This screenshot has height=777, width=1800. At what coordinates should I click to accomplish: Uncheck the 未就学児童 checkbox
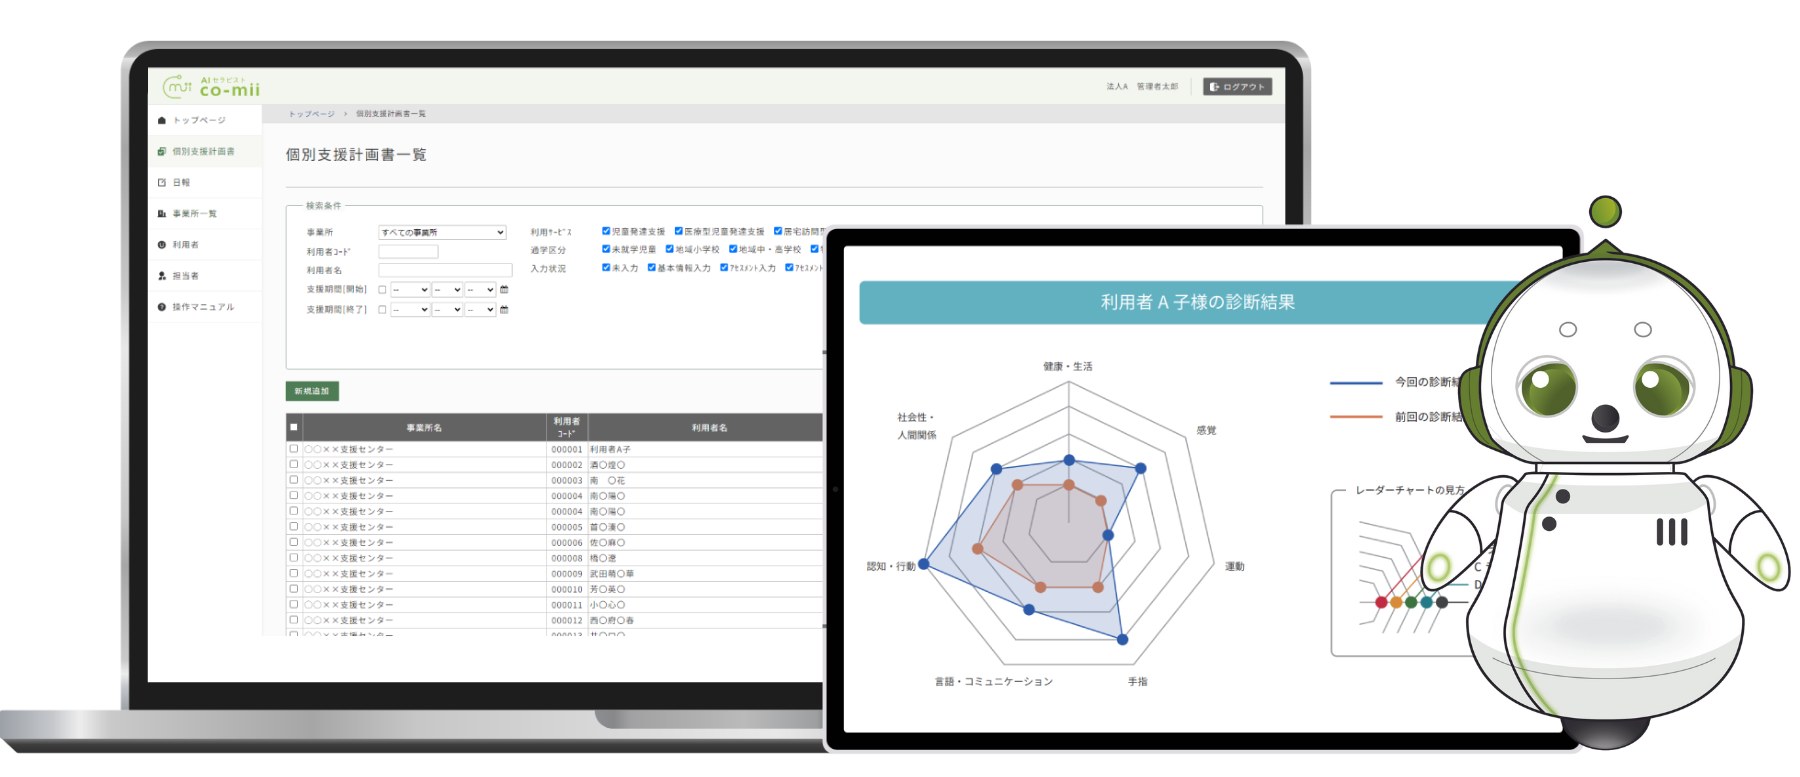pyautogui.click(x=606, y=249)
